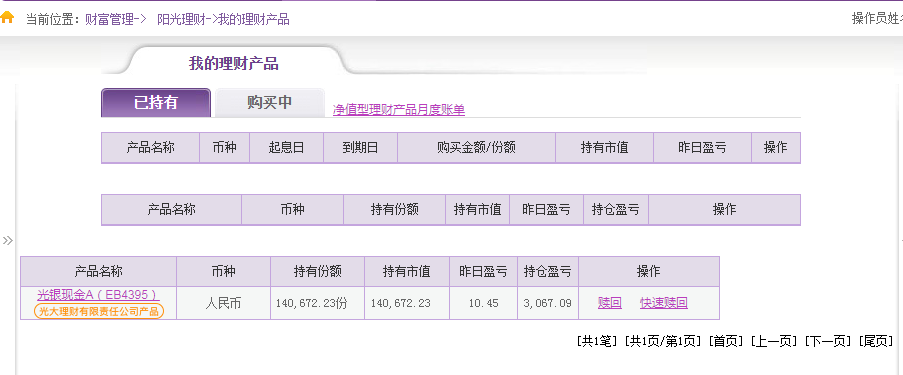Click 操作员姓名 label at top right

[877, 18]
